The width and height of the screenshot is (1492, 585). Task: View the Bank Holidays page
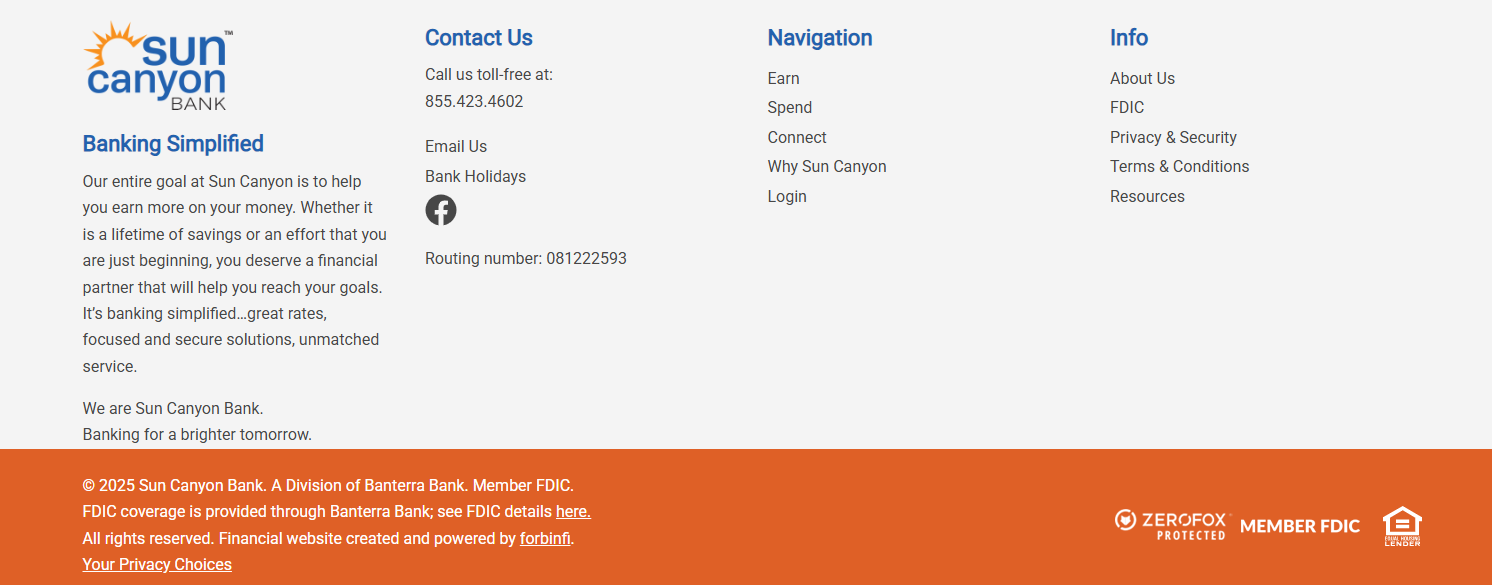tap(475, 177)
